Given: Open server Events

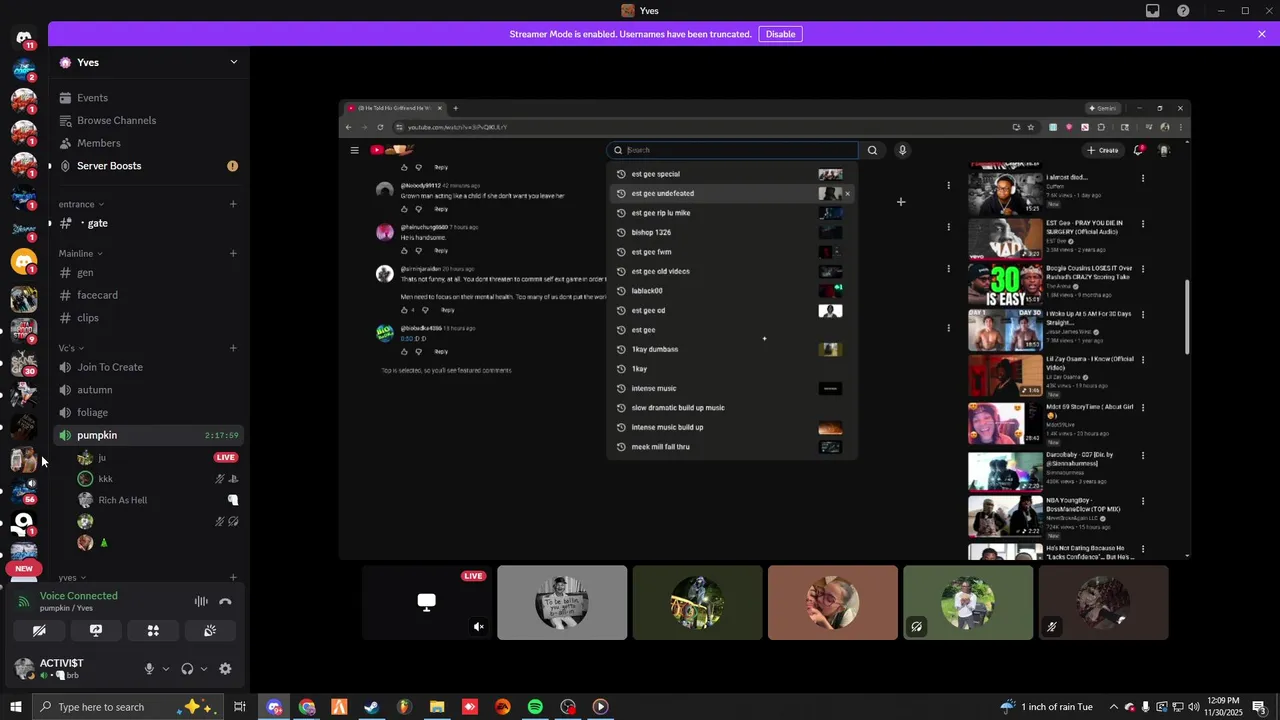Looking at the screenshot, I should click(x=148, y=98).
